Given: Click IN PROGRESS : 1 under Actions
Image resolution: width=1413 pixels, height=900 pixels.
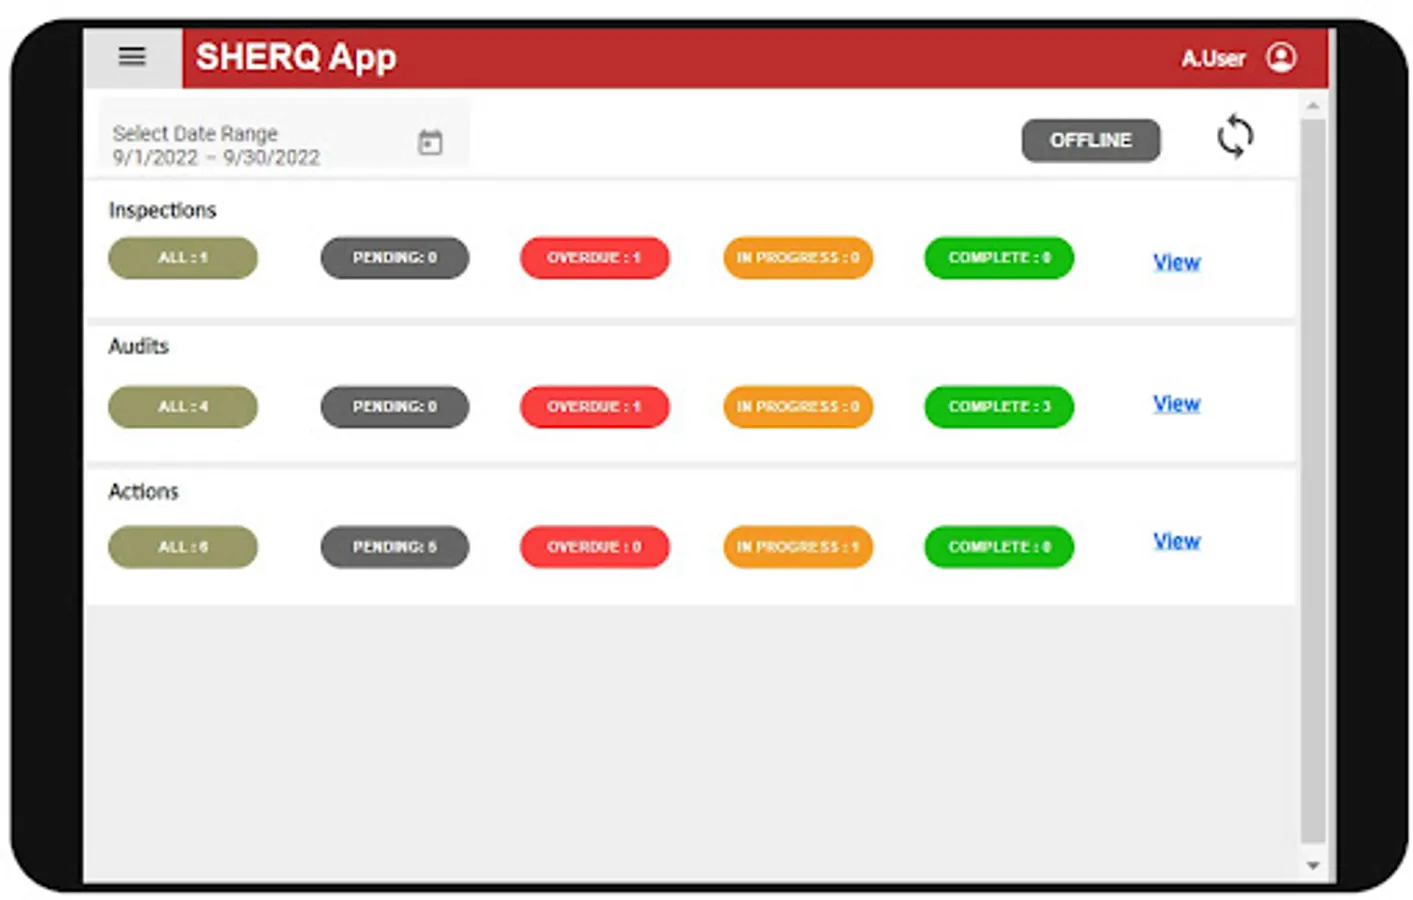Looking at the screenshot, I should [x=797, y=547].
